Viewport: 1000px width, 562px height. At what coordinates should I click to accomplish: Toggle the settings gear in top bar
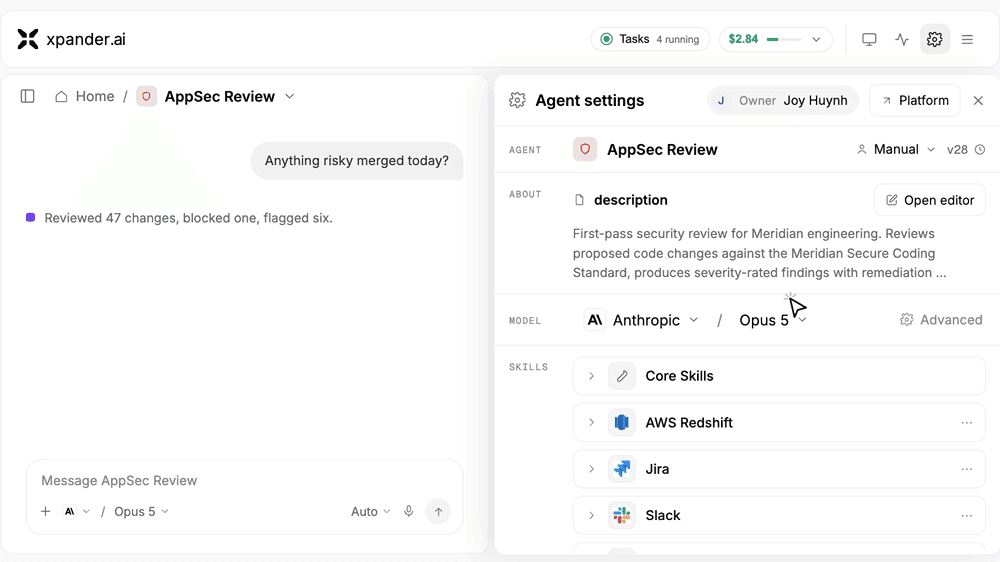[934, 39]
